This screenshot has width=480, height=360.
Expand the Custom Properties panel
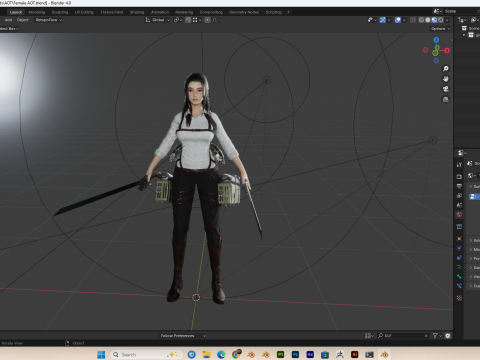pos(474,286)
